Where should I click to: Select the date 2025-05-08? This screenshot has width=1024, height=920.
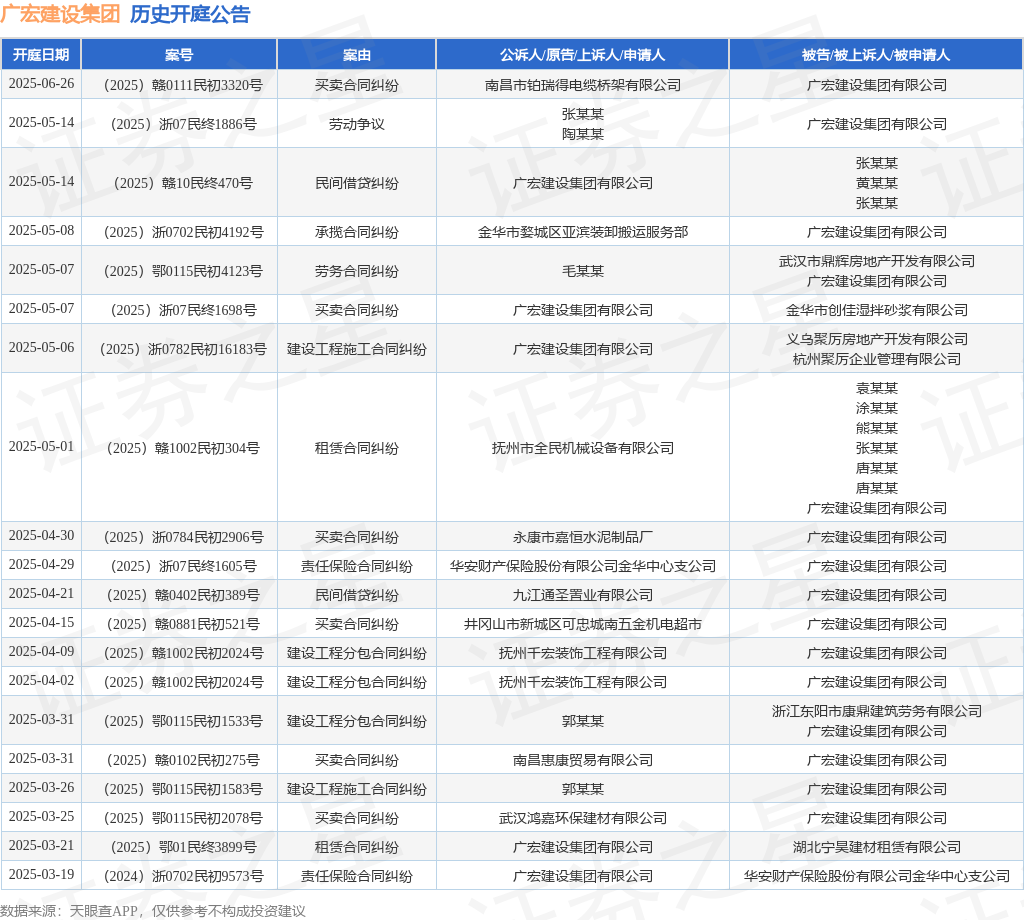tap(41, 230)
